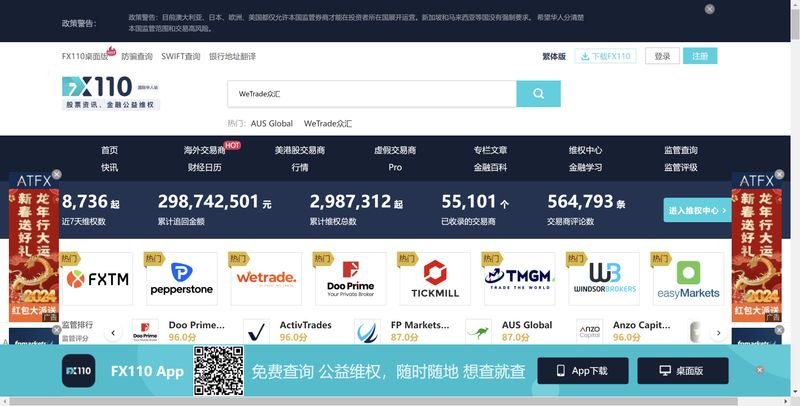Screen dimensions: 800x406
Task: Click the search magnifier button
Action: pyautogui.click(x=538, y=94)
